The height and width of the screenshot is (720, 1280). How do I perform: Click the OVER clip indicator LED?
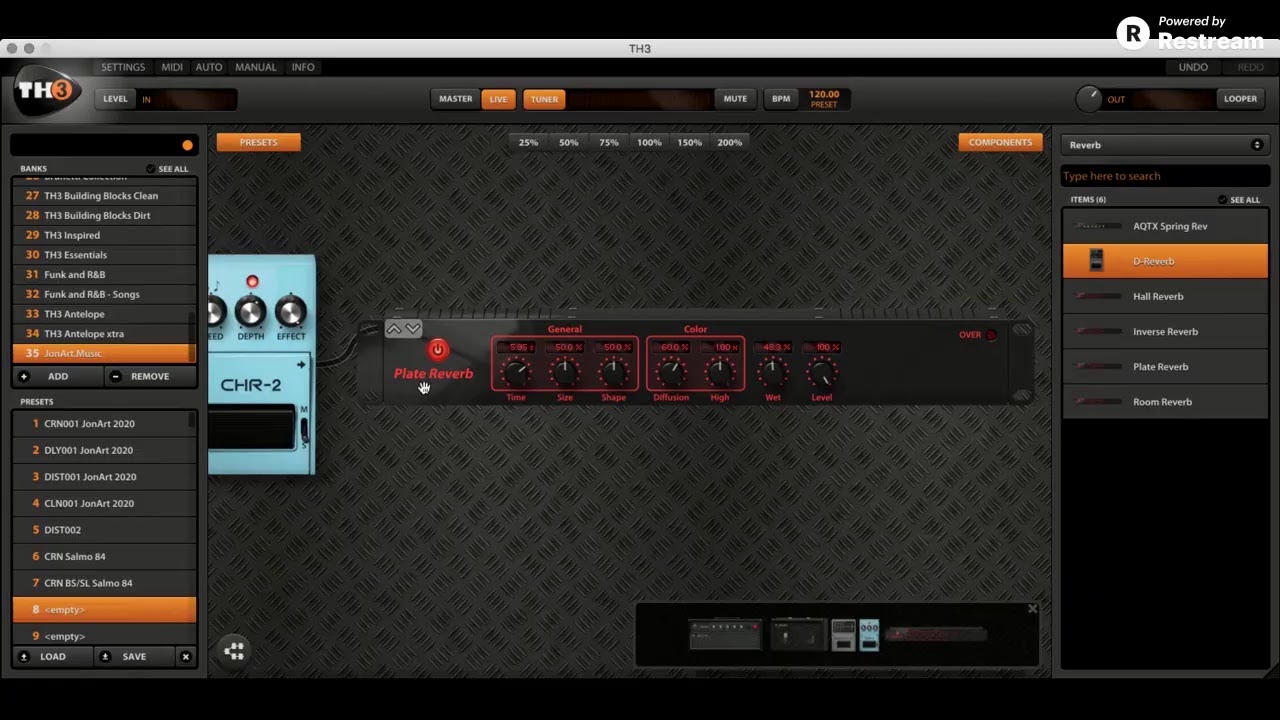pos(991,335)
